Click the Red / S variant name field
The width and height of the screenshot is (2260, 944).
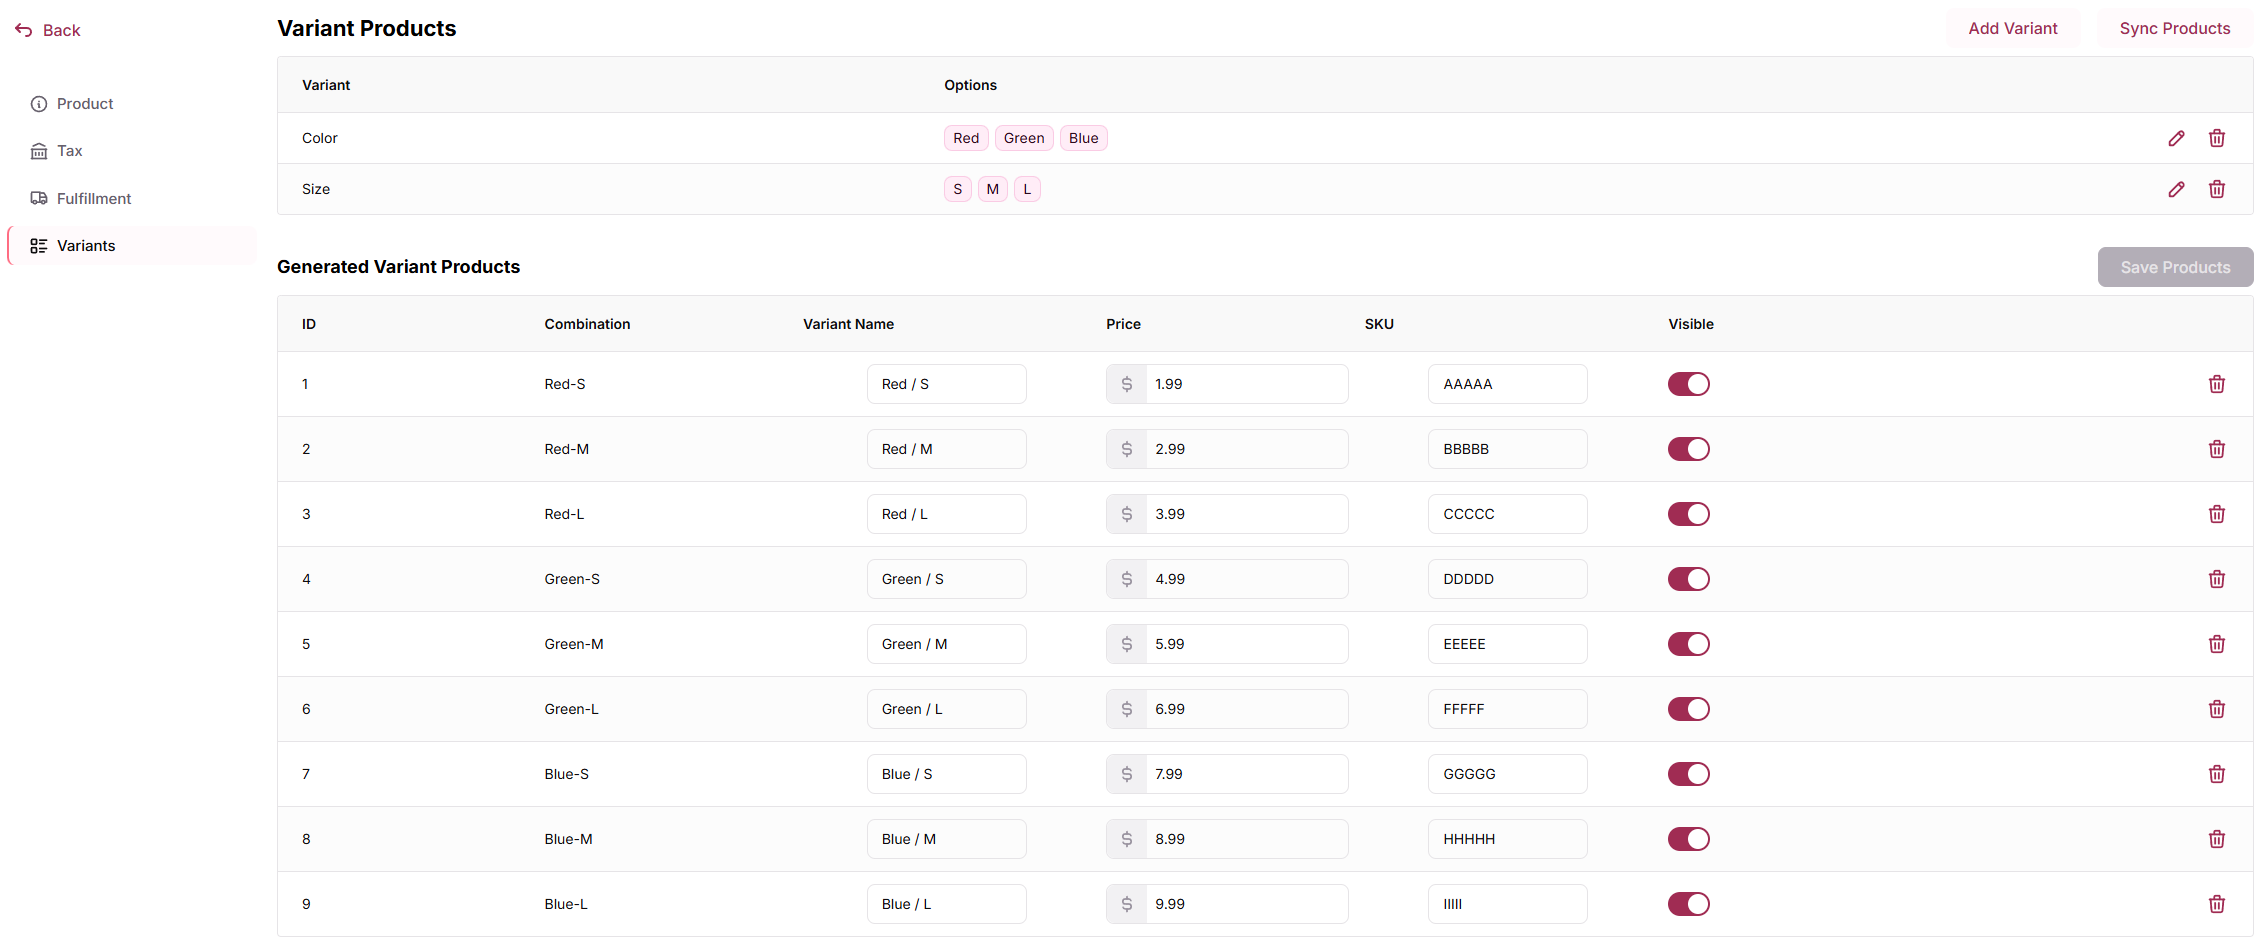point(946,384)
